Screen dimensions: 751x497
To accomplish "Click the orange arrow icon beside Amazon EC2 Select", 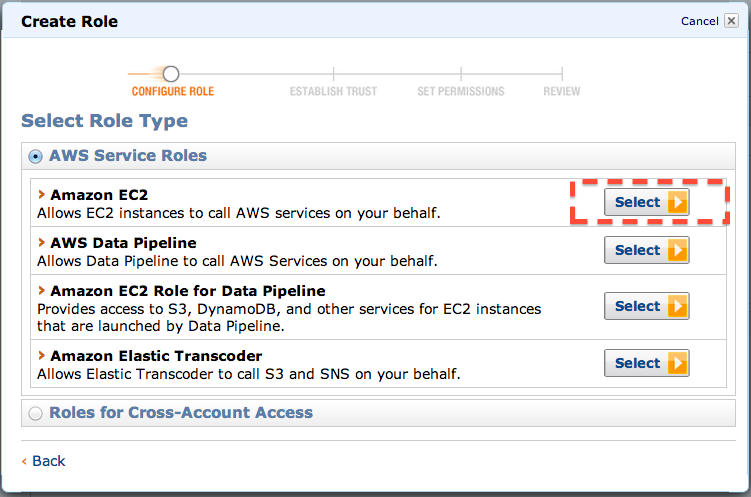I will [x=678, y=202].
